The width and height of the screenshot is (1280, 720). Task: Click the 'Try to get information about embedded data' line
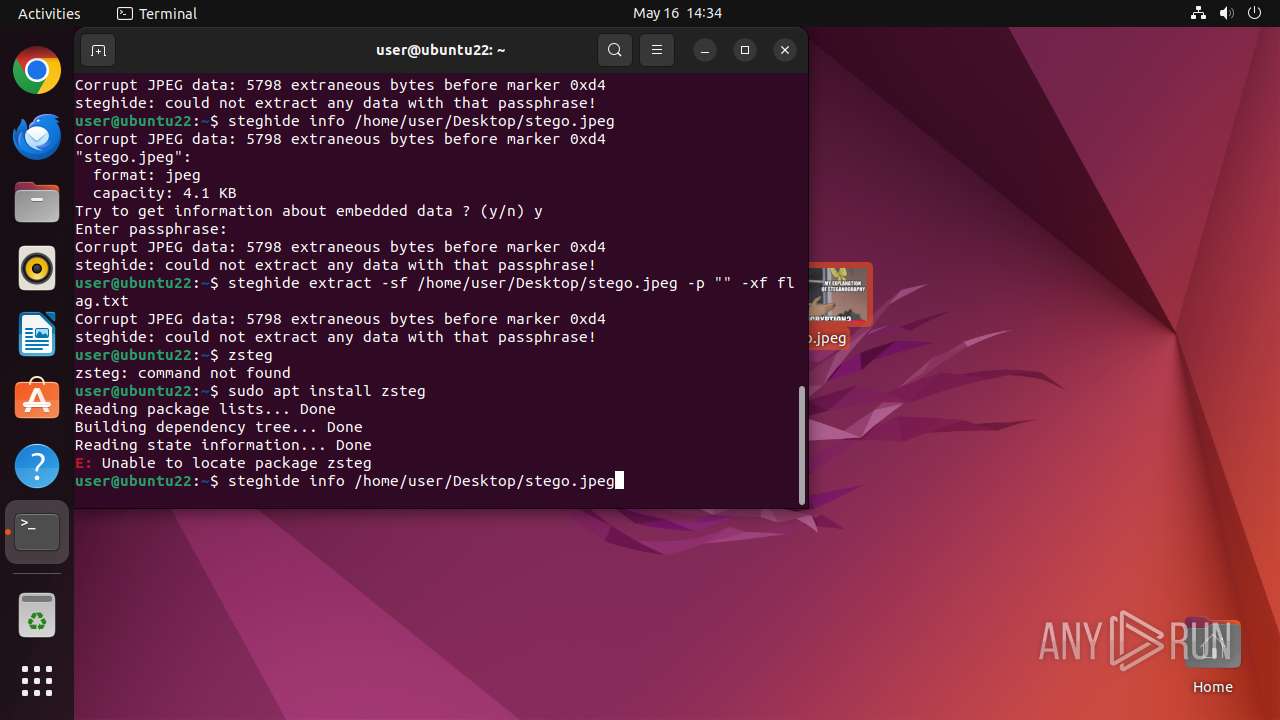coord(309,211)
